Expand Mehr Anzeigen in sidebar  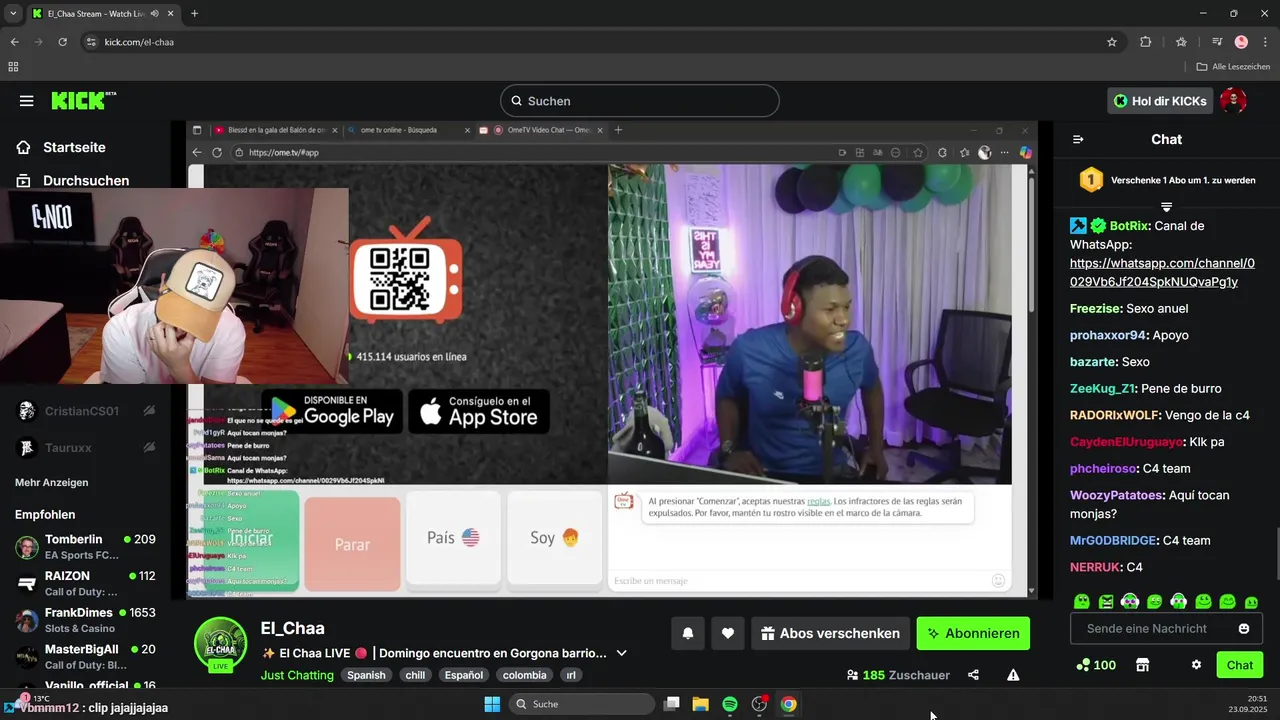pos(52,482)
